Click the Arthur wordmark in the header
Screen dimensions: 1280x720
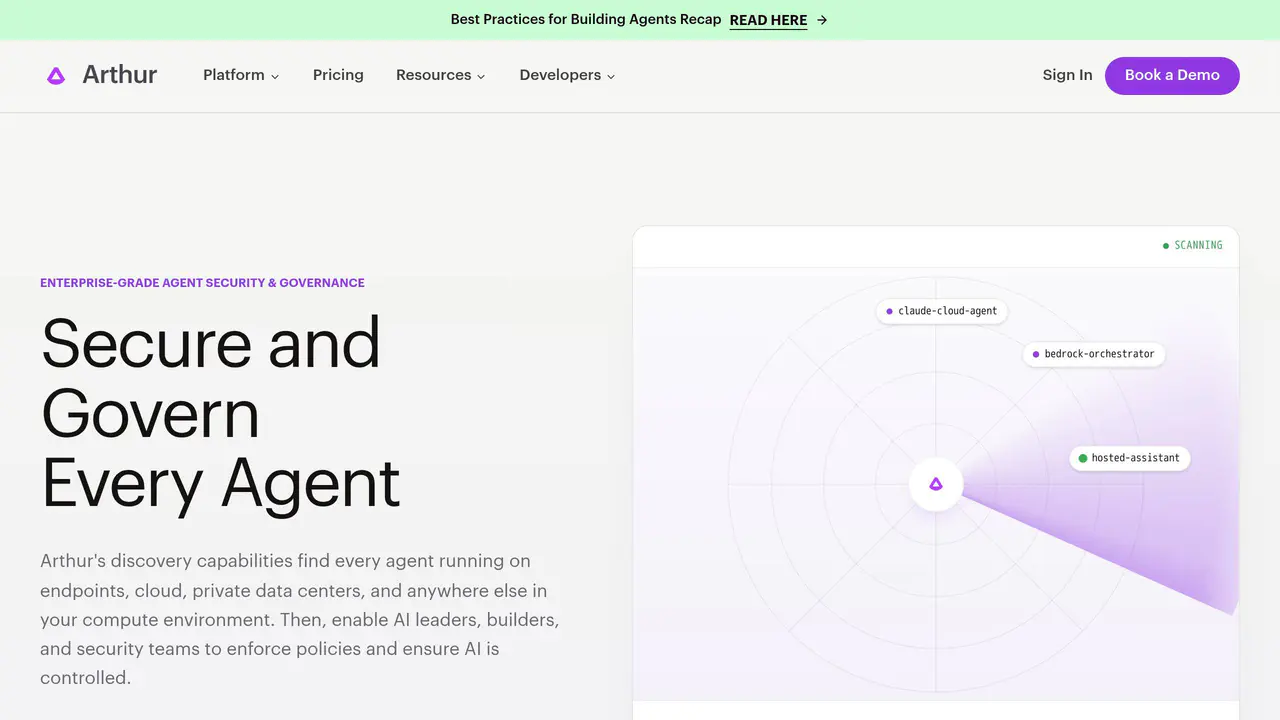(120, 75)
